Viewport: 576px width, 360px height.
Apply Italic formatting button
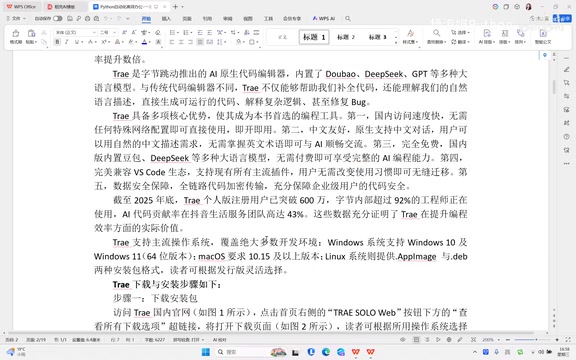pos(67,42)
